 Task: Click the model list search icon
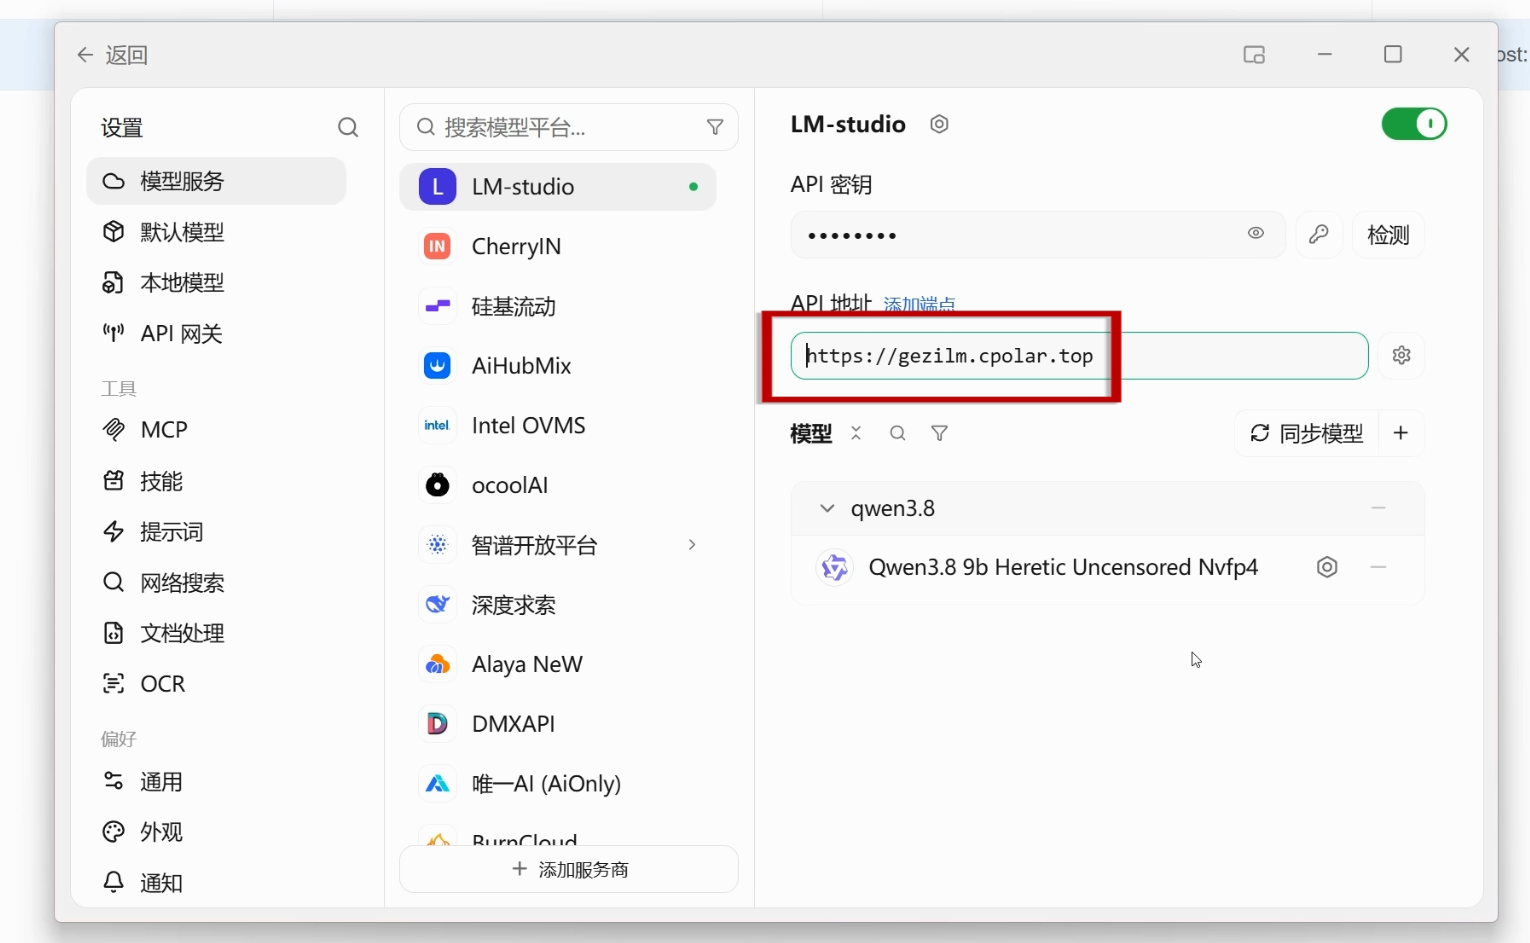[898, 433]
